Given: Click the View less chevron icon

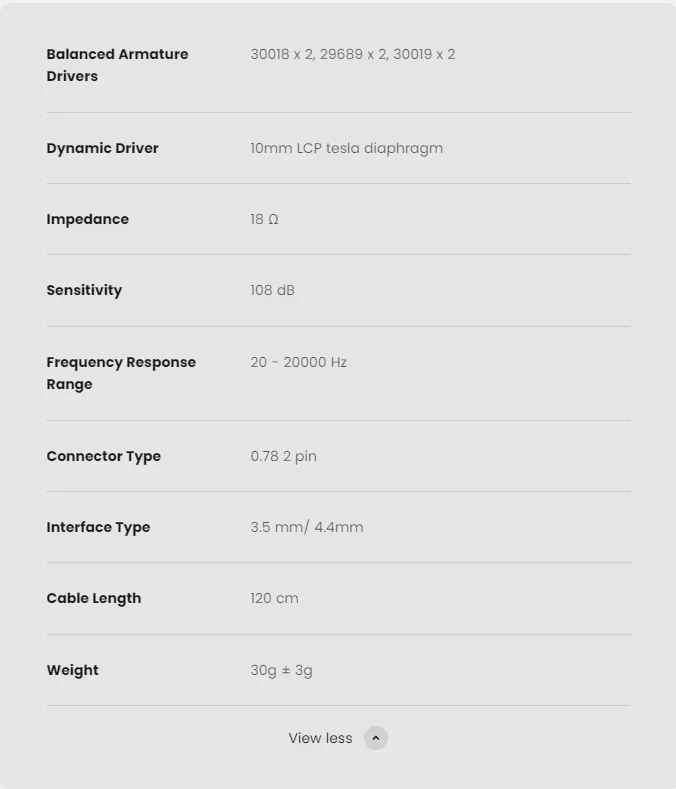Looking at the screenshot, I should tap(376, 738).
